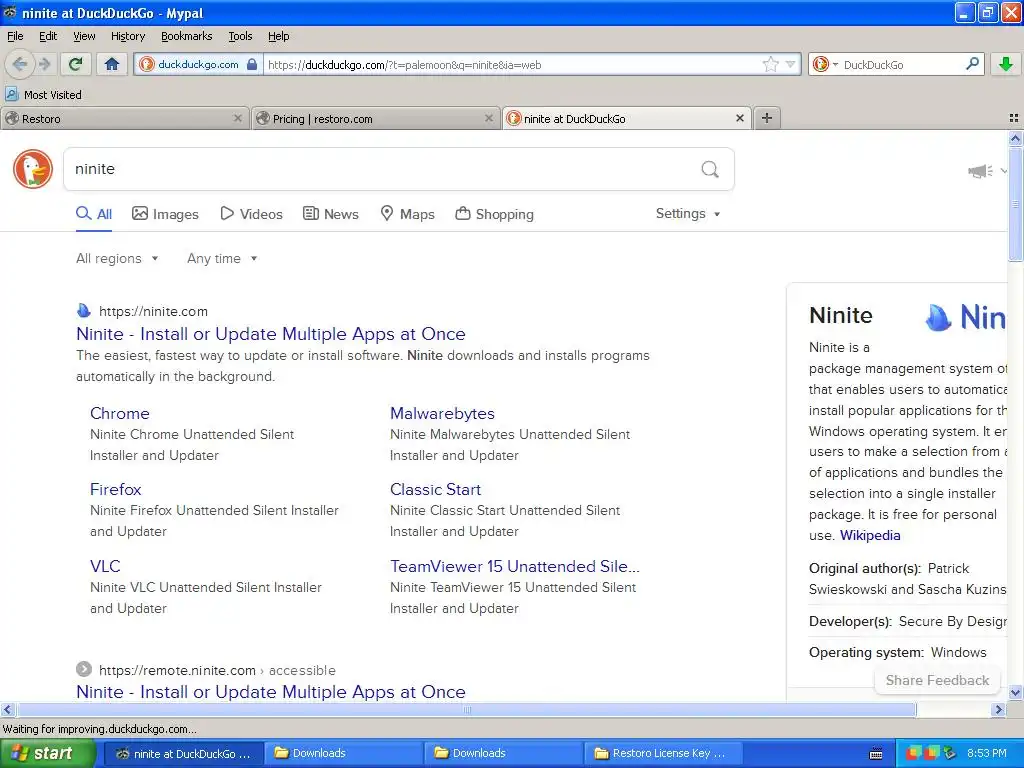The image size is (1024, 768).
Task: Open the Wikipedia link in Ninite panel
Action: pos(870,536)
